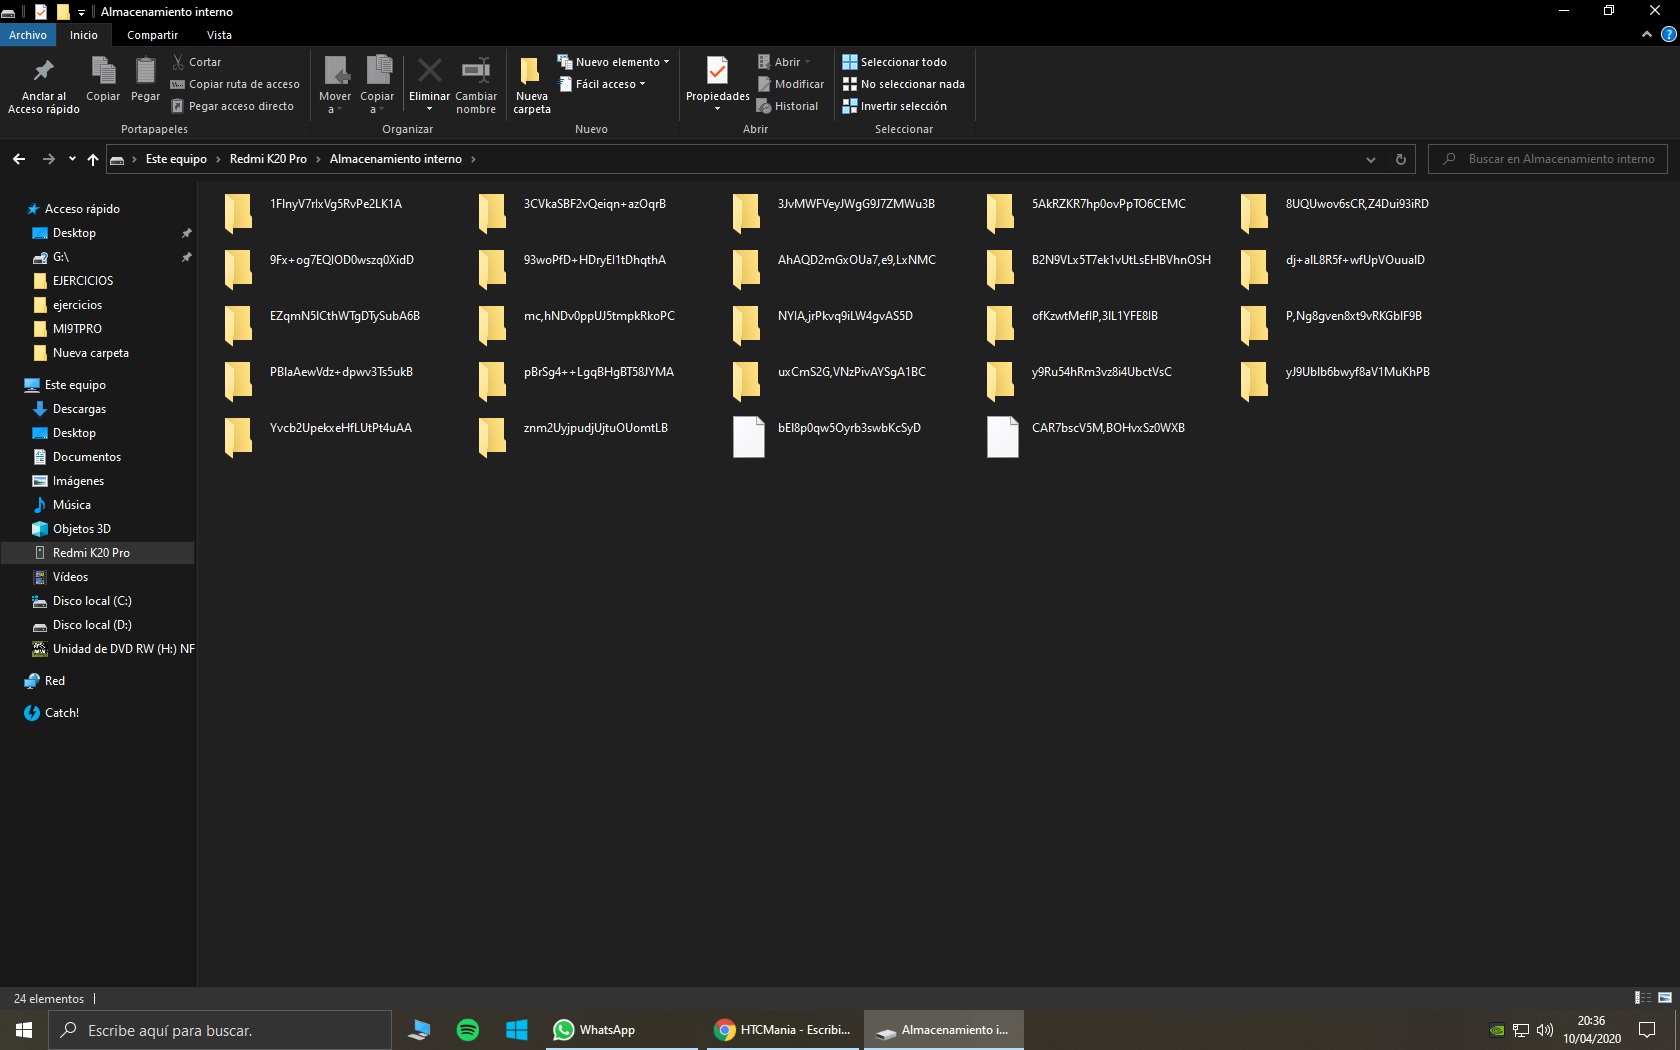Click No seleccionar nada button
This screenshot has height=1050, width=1680.
point(903,84)
